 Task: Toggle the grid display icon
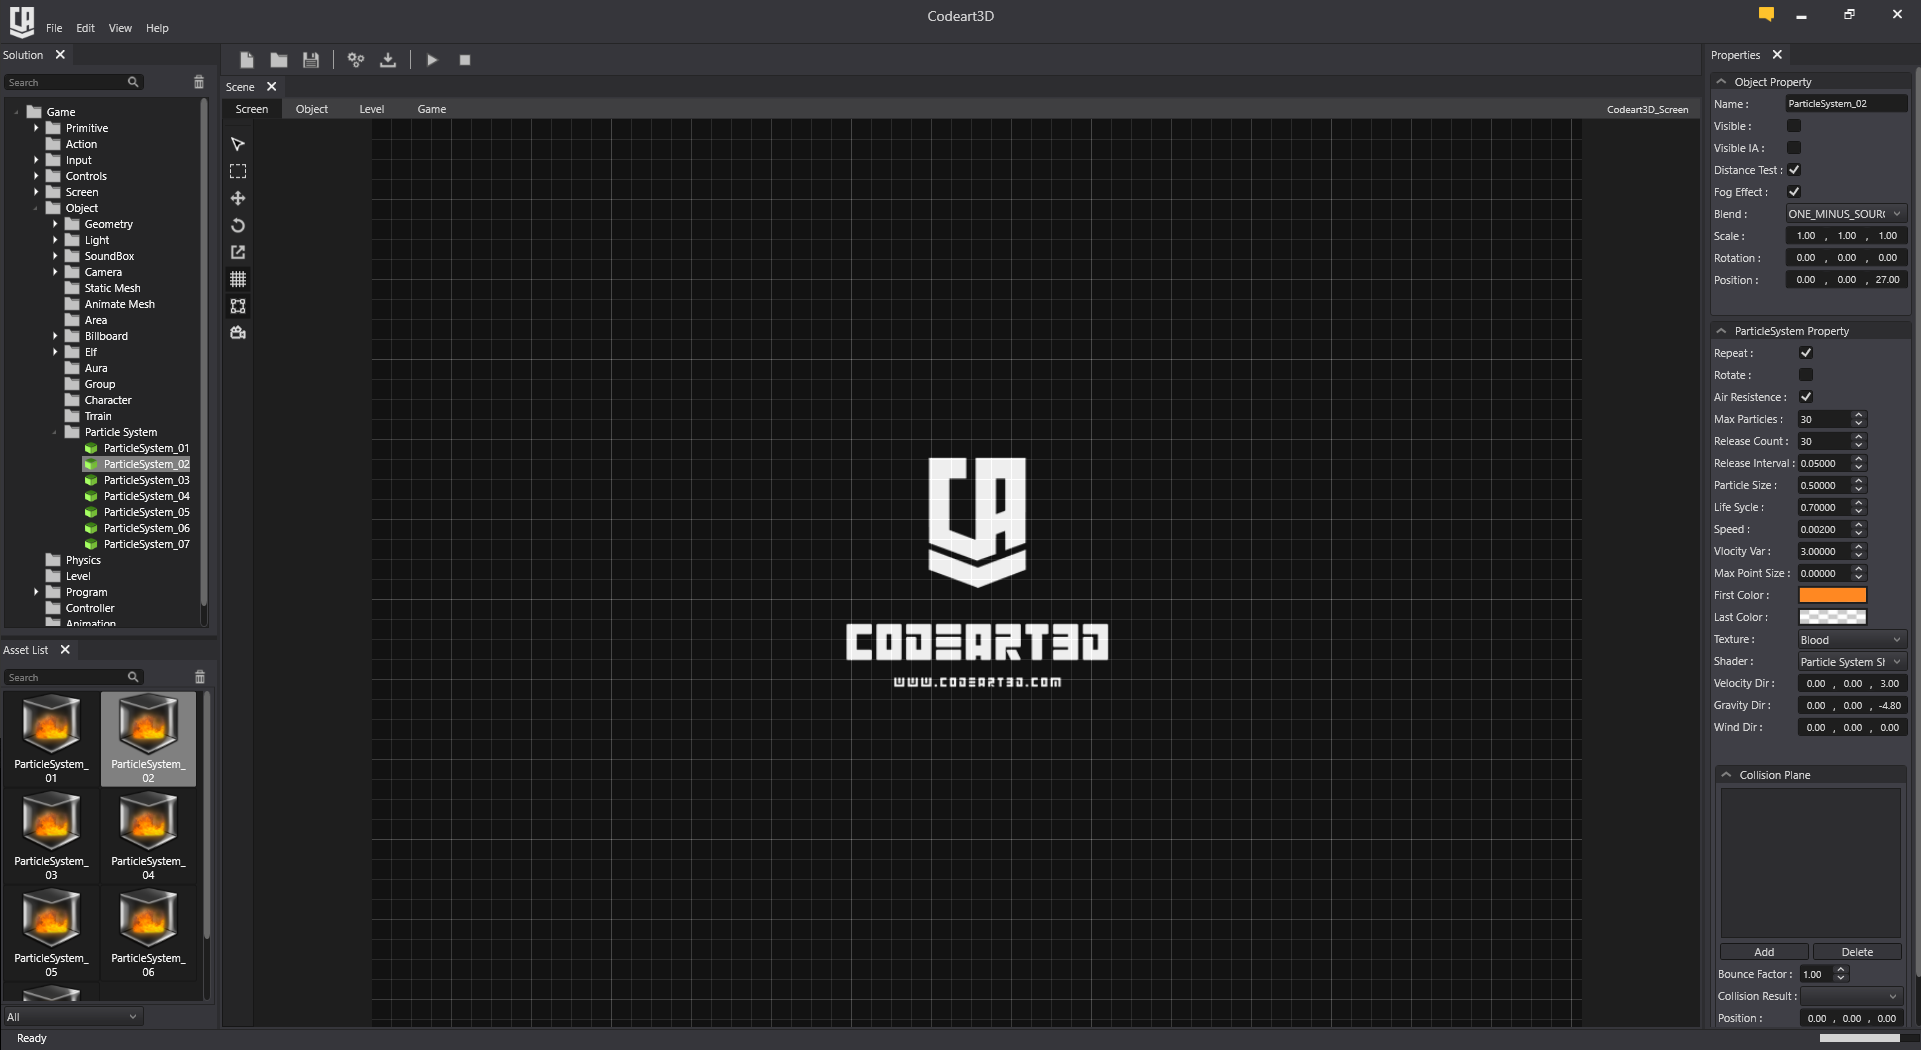pyautogui.click(x=238, y=279)
